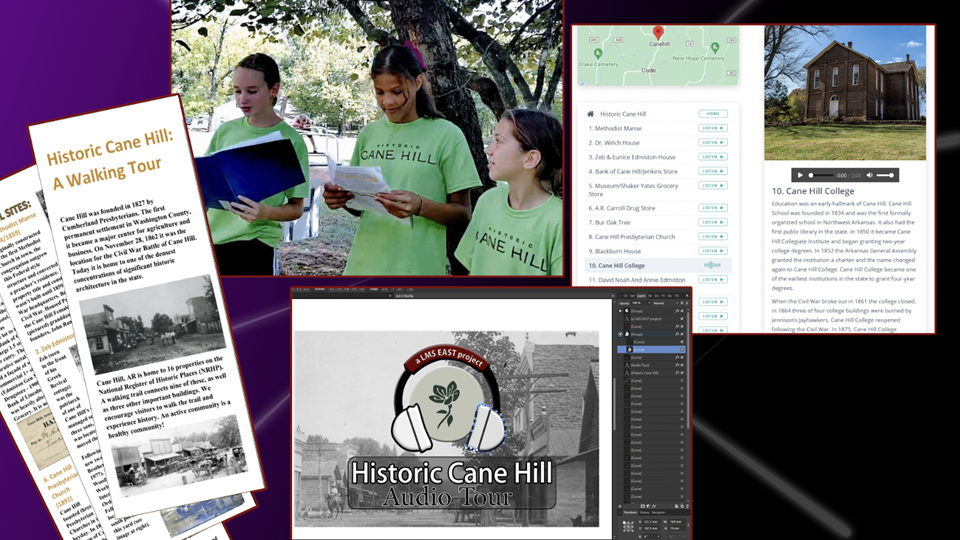960x540 pixels.
Task: Click 'Historic Cane Hill: A Walking Tour' brochure title
Action: pyautogui.click(x=111, y=159)
